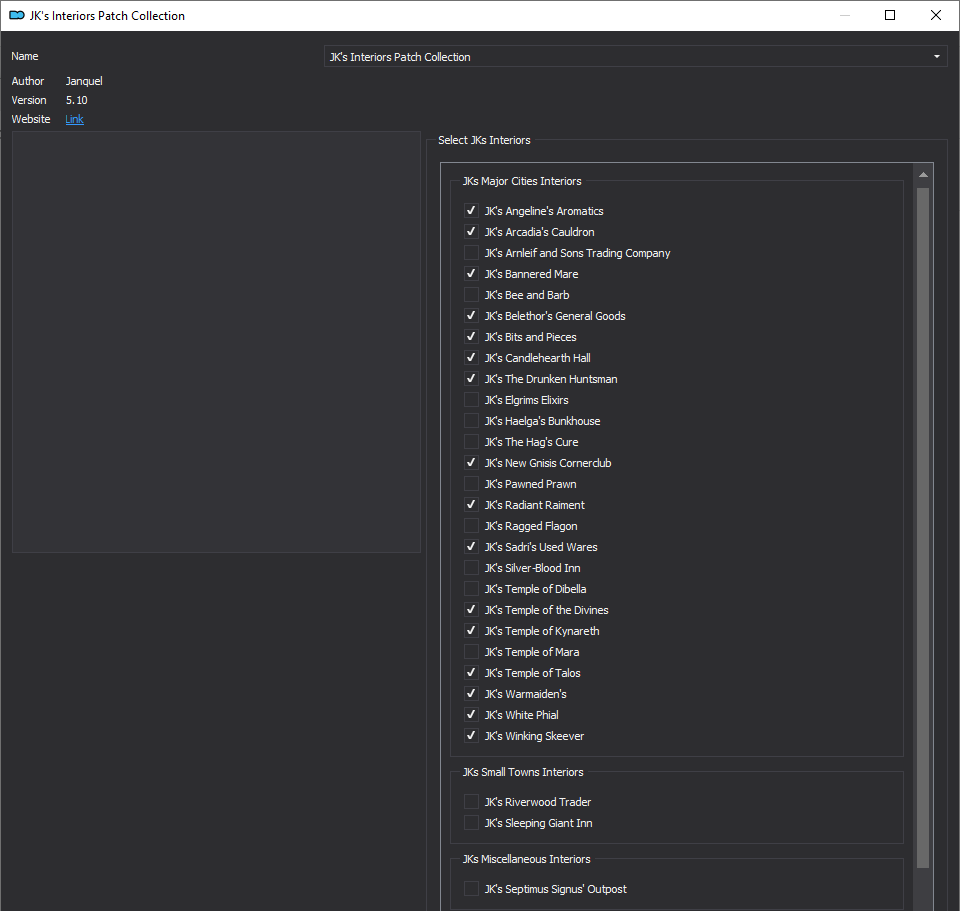The width and height of the screenshot is (960, 911).
Task: Tick JK's The Hag's Cure
Action: point(471,442)
